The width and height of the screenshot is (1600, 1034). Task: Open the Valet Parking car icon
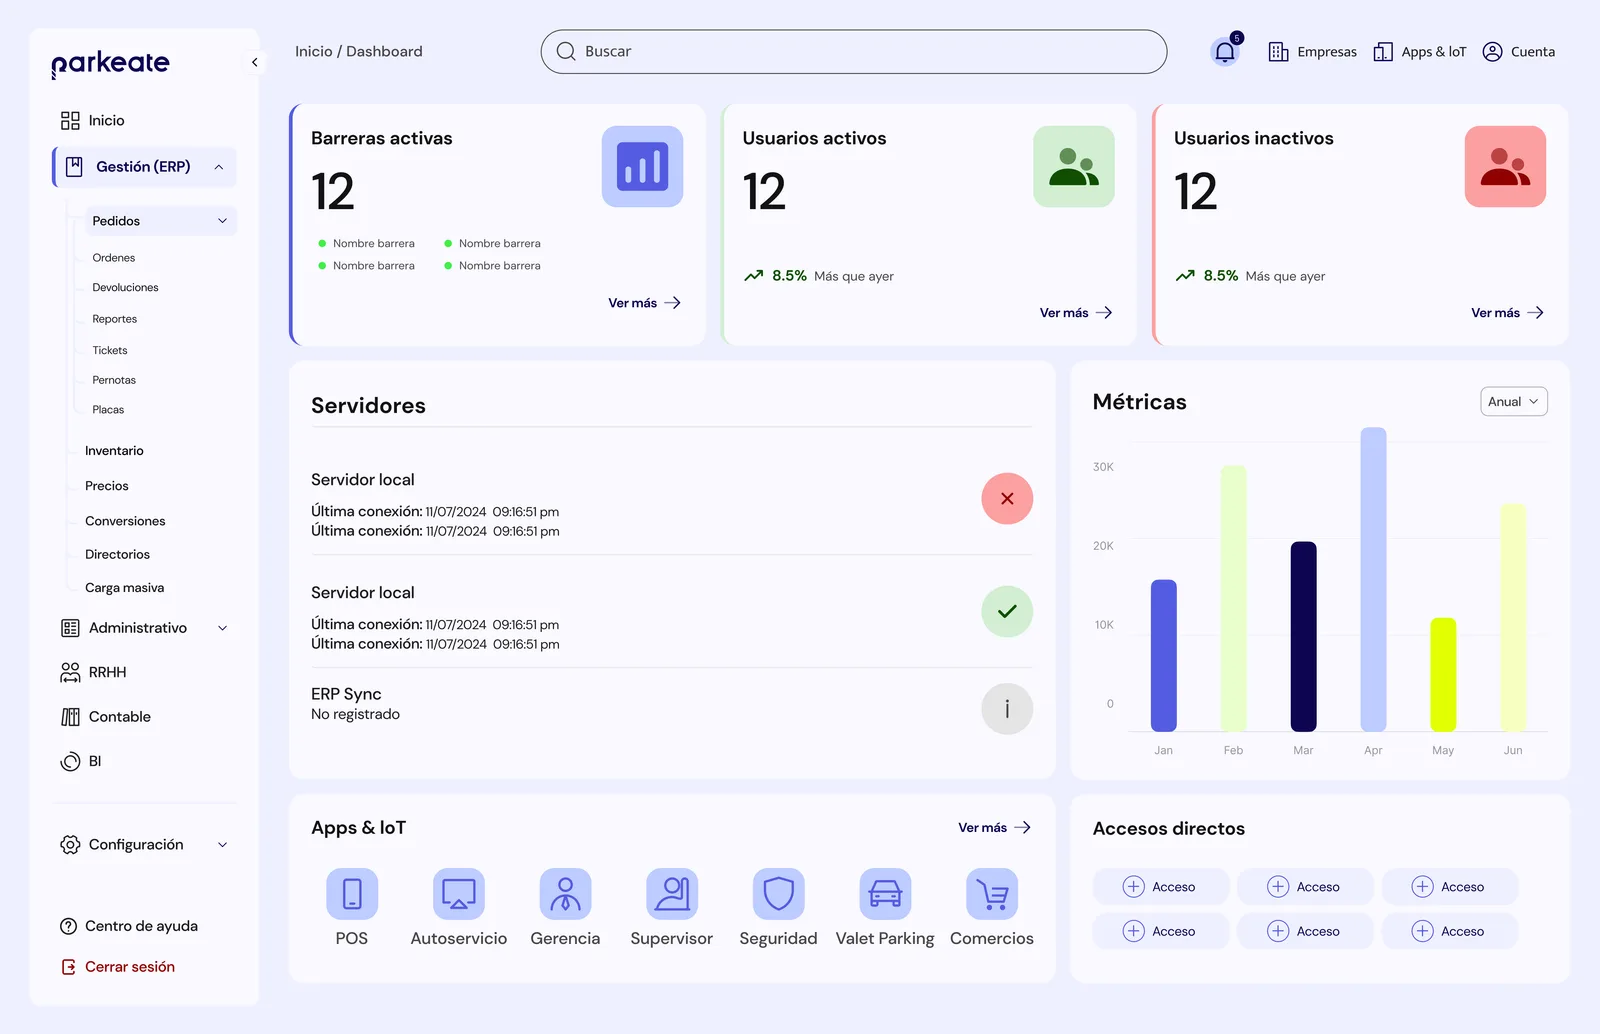coord(885,893)
